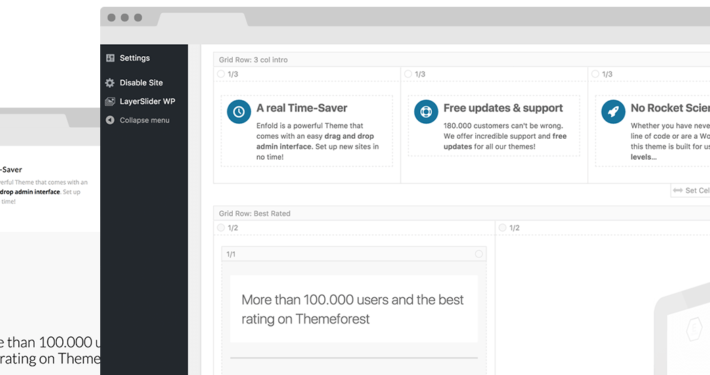Viewport: 710px width, 375px height.
Task: Select the blue lifebuoy support icon
Action: click(x=426, y=111)
